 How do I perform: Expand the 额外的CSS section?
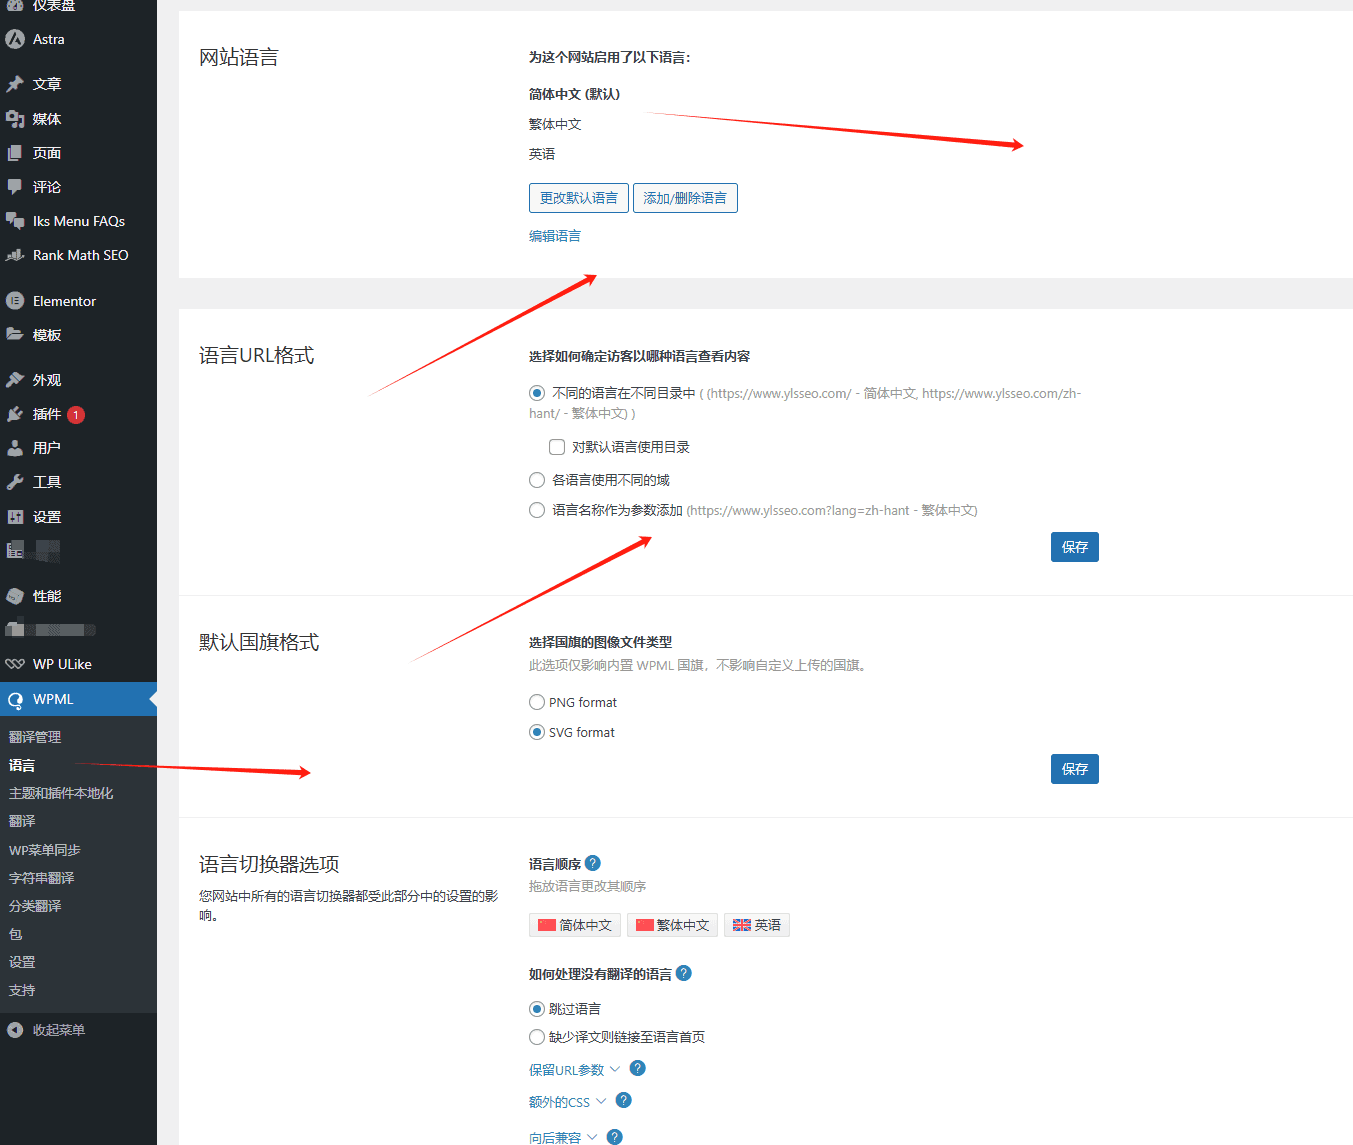point(567,1102)
